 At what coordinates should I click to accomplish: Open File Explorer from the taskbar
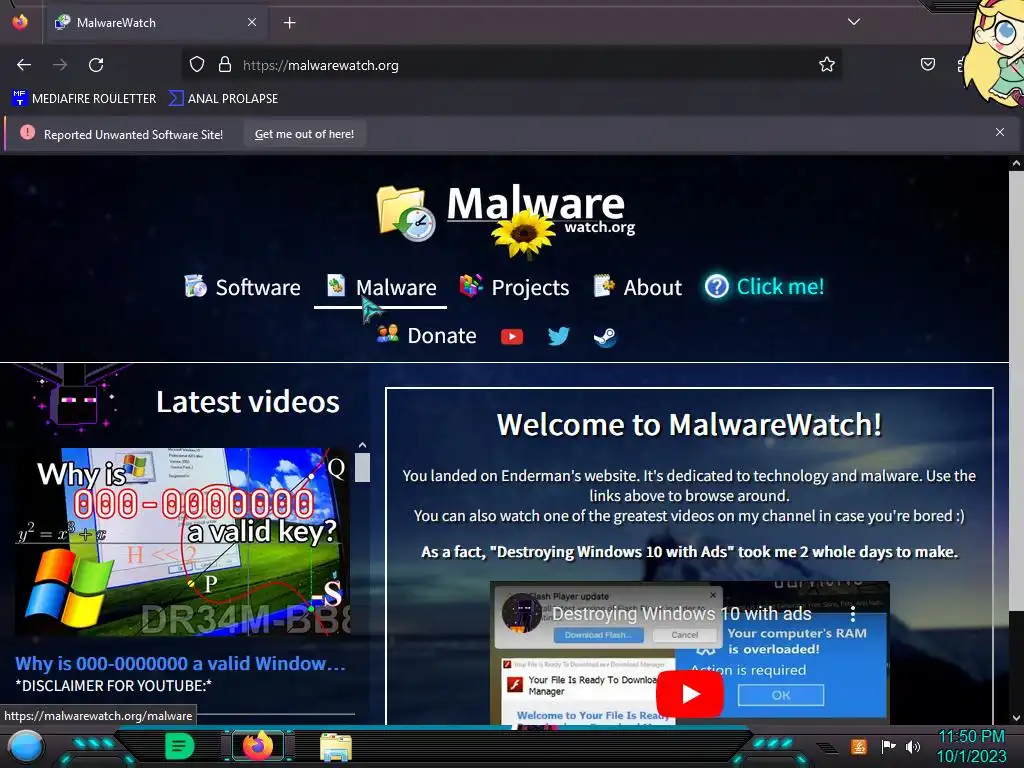click(x=336, y=747)
